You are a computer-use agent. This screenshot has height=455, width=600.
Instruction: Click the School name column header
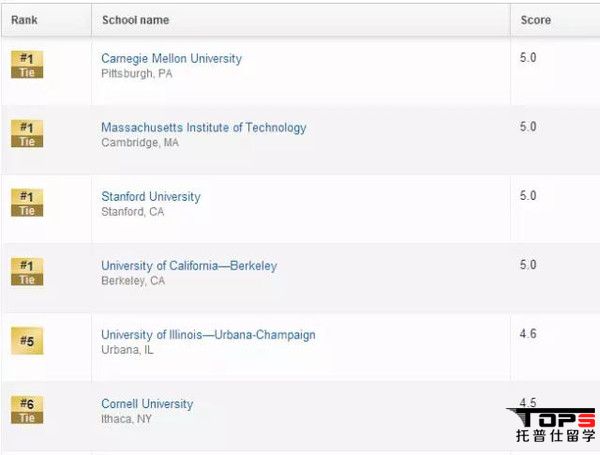[x=135, y=20]
